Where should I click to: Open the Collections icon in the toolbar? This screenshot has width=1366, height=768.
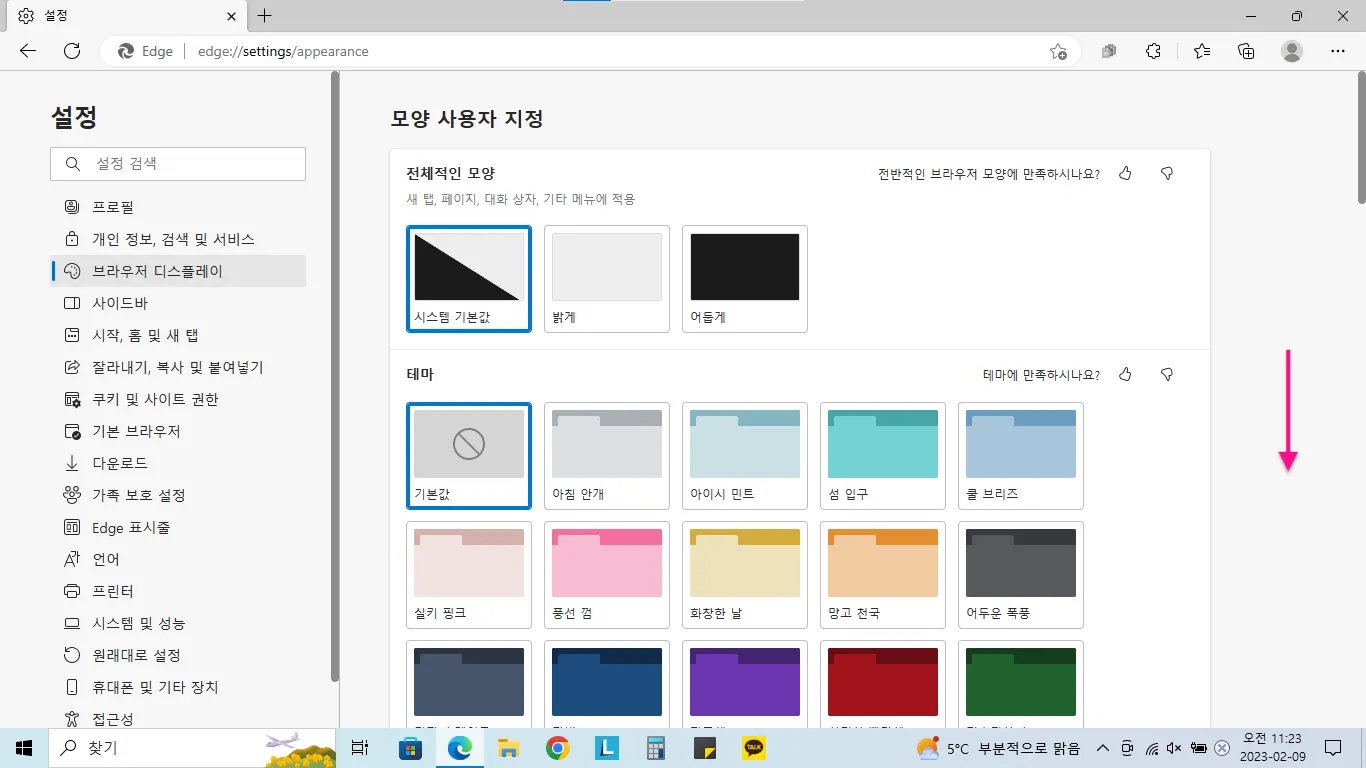tap(1246, 51)
